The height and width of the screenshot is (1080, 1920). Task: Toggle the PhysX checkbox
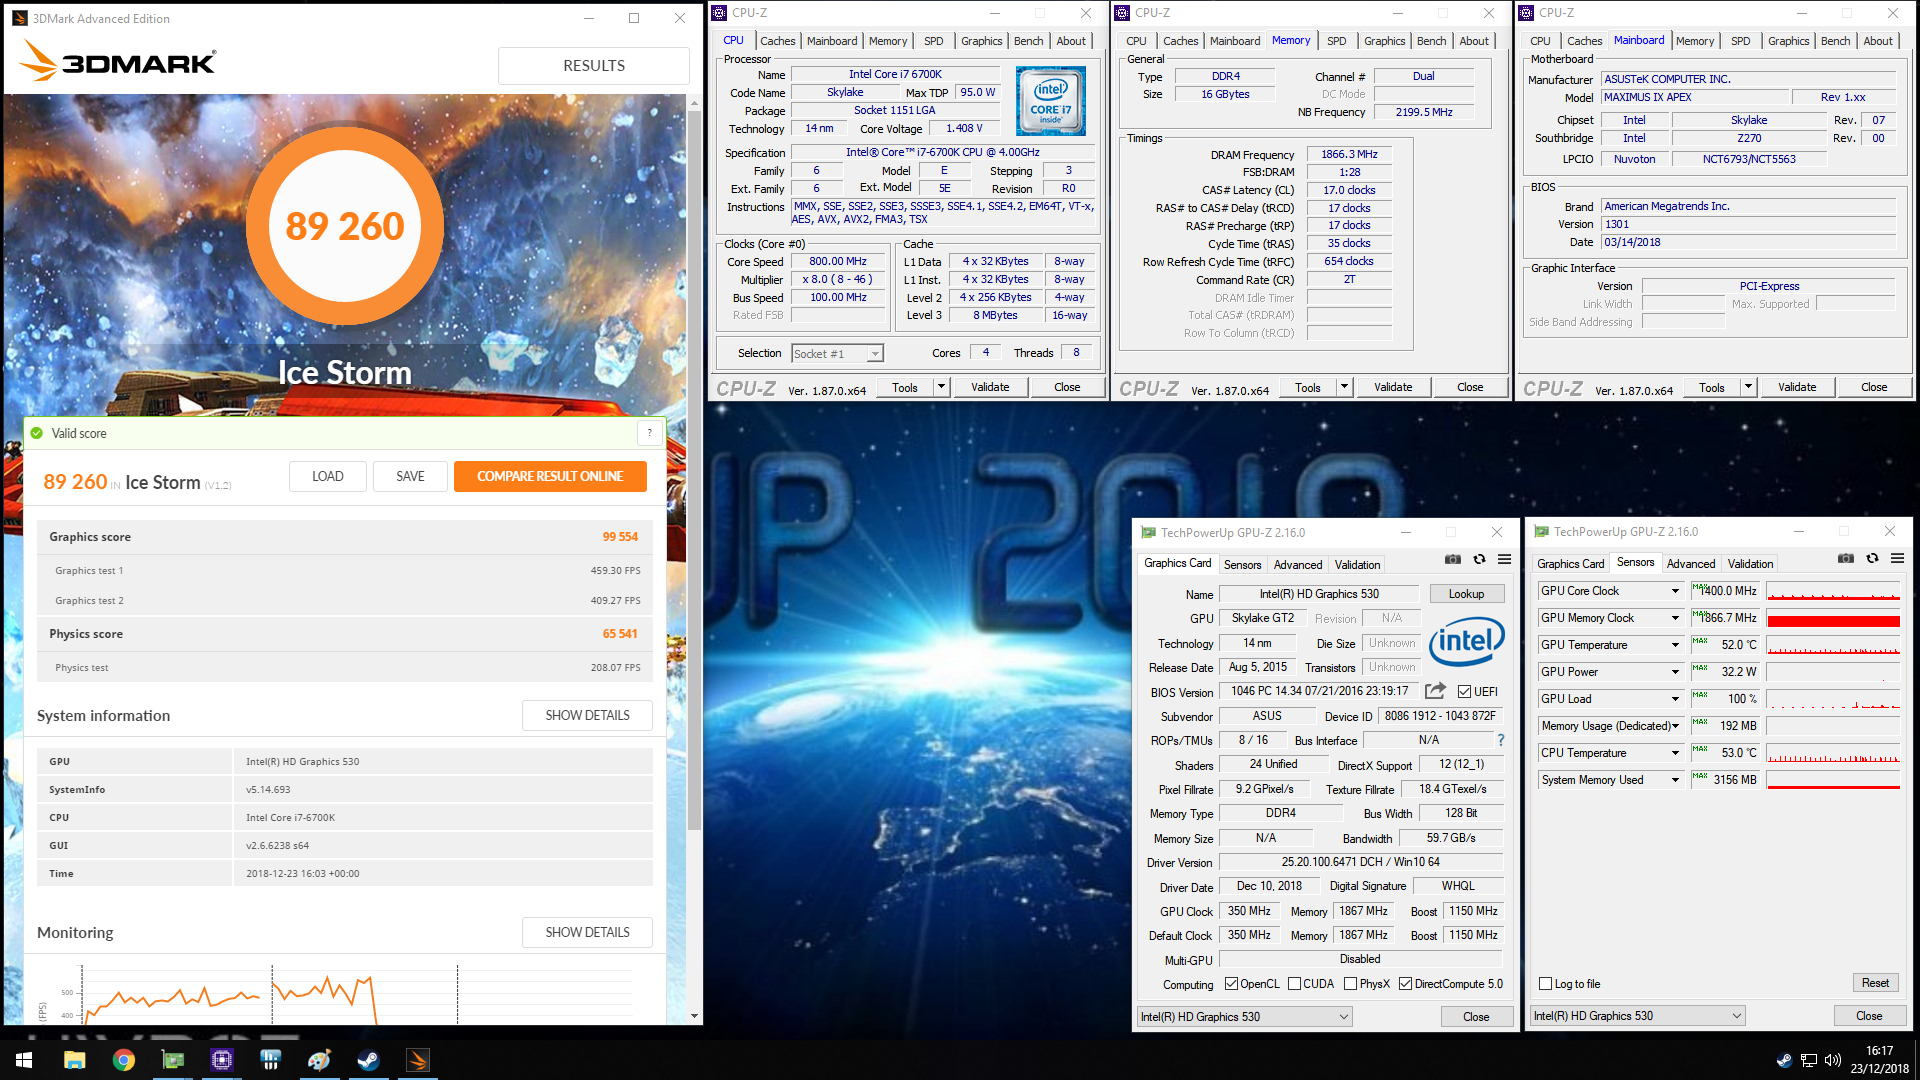tap(1350, 984)
